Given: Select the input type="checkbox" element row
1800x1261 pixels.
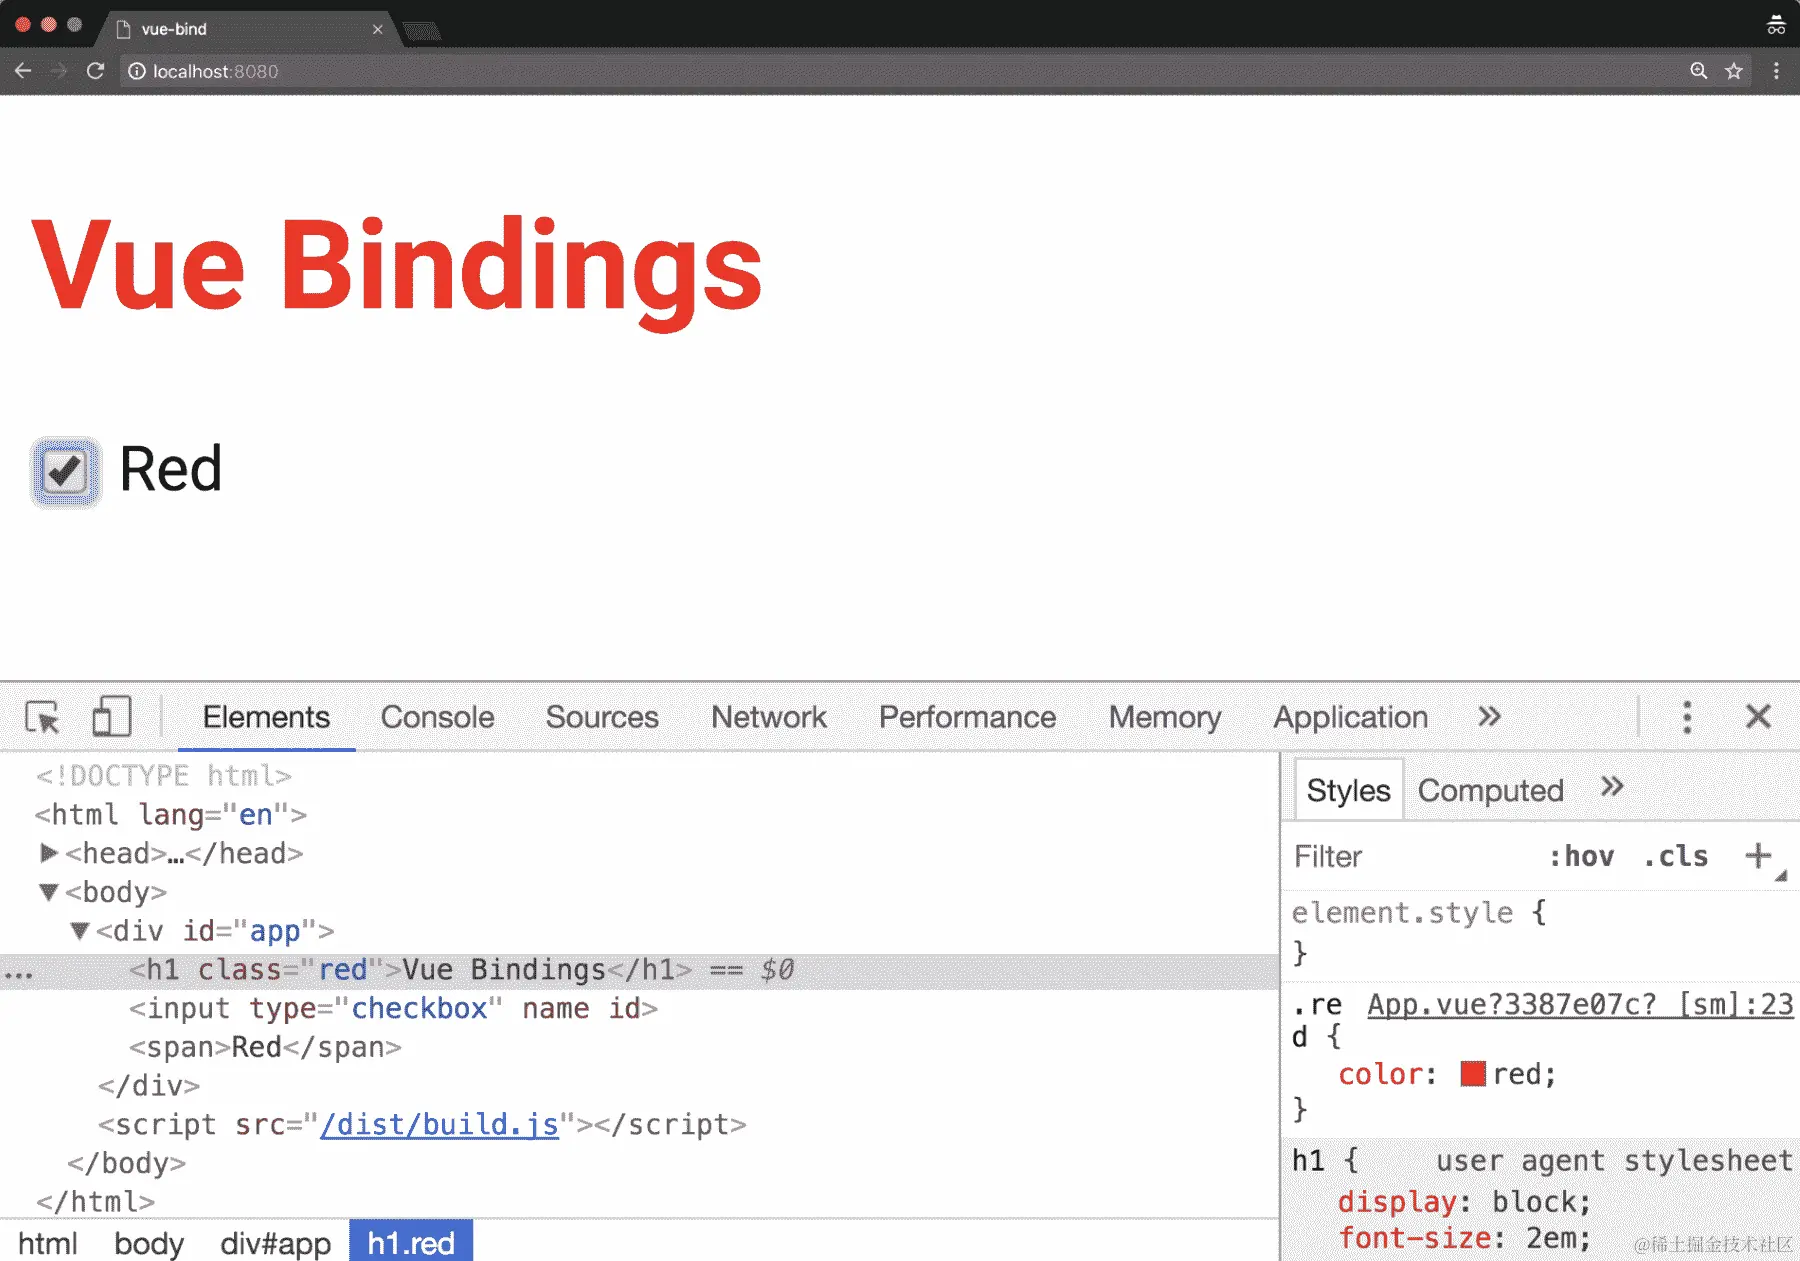Looking at the screenshot, I should point(640,1008).
